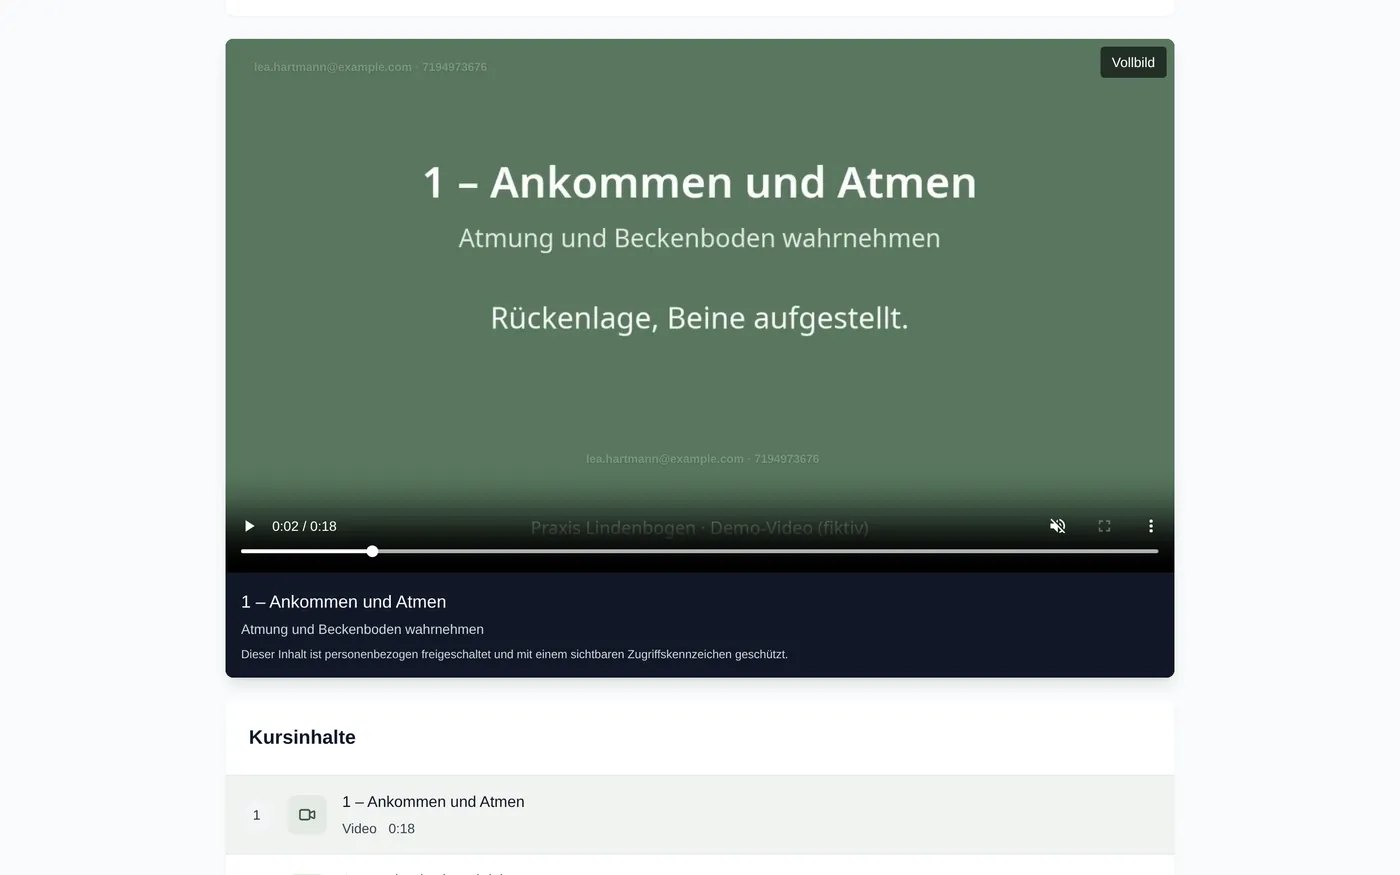
Task: Click the 'Video 0:18' lesson duration text
Action: [378, 829]
